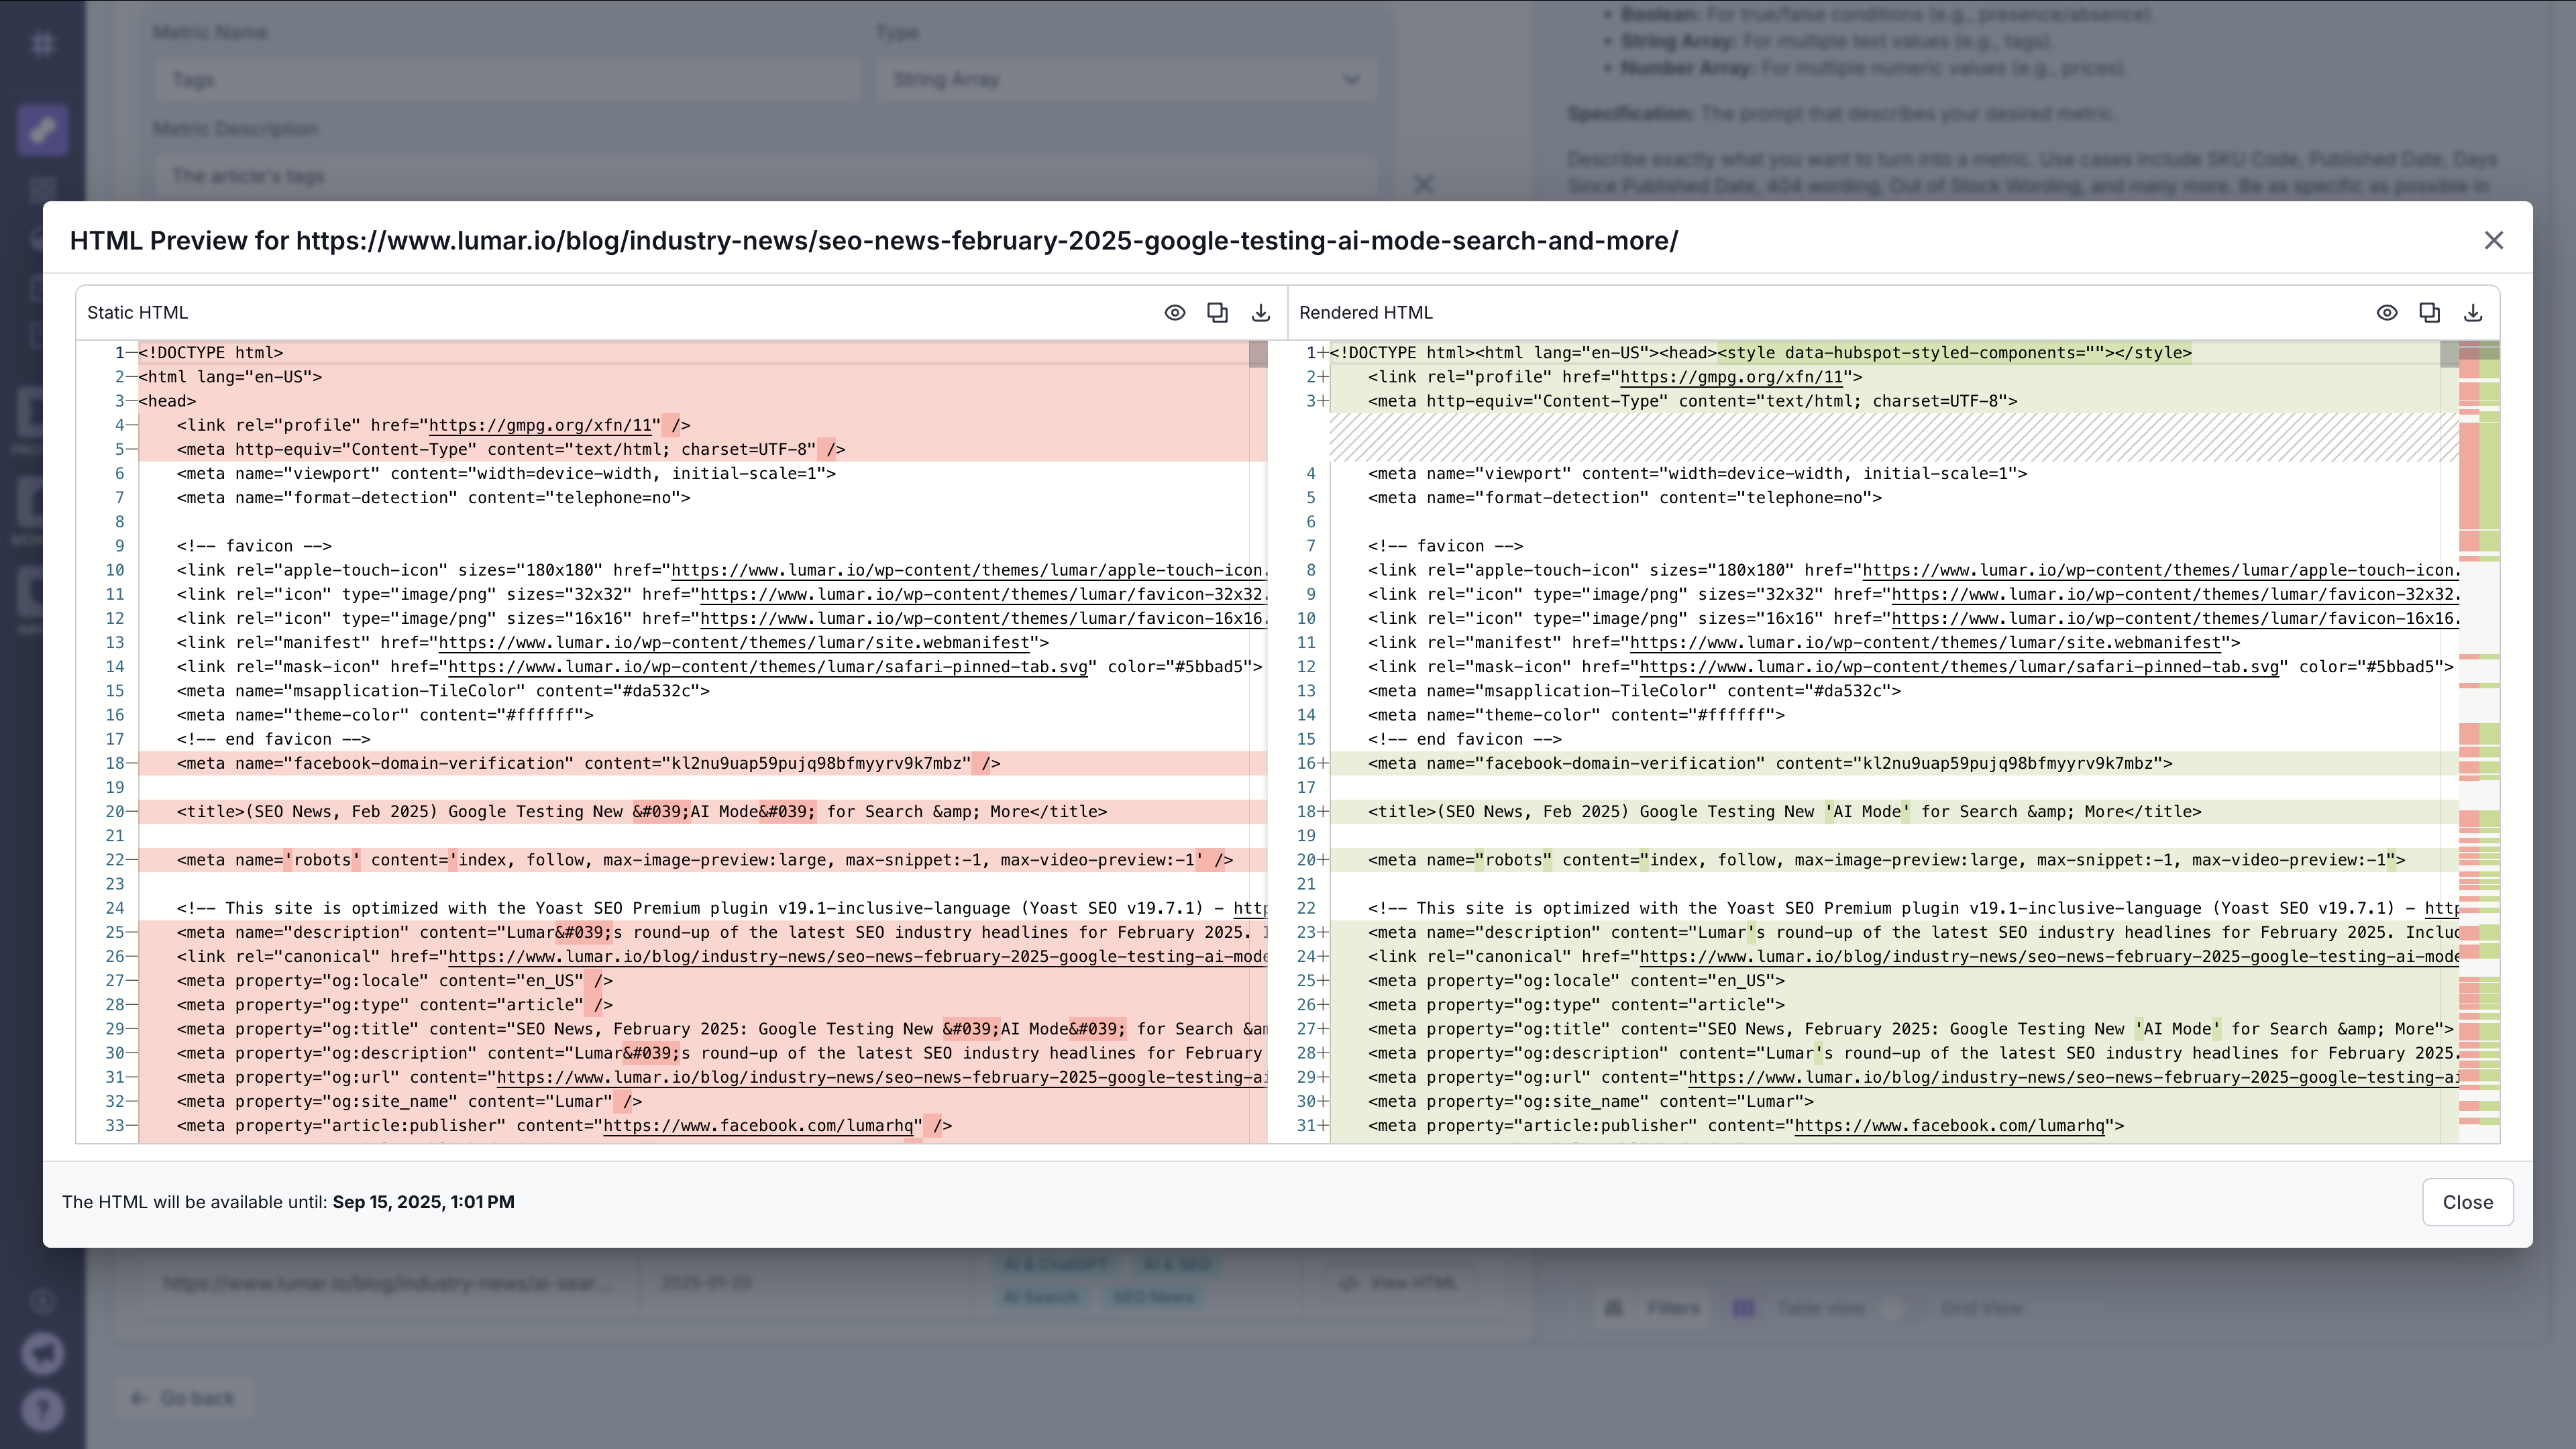
Task: Download the Static HTML file
Action: [x=1261, y=313]
